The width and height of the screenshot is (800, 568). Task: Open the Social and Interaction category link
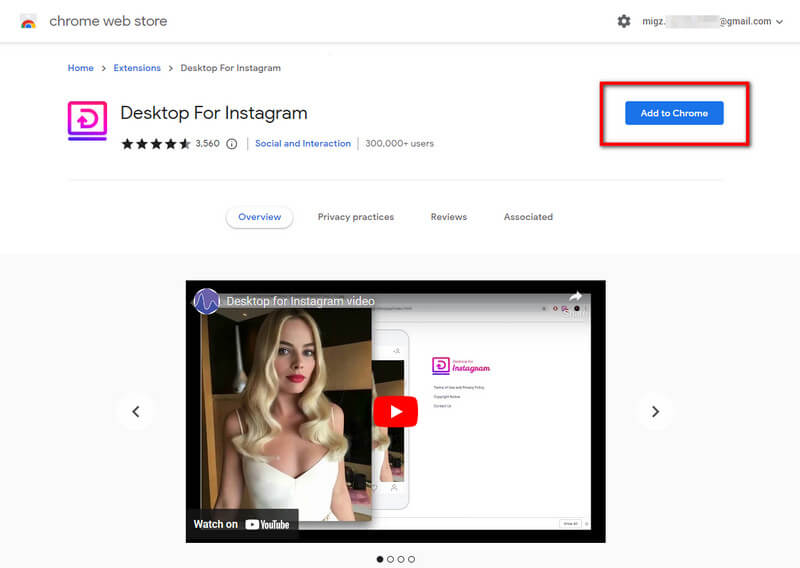pyautogui.click(x=303, y=143)
